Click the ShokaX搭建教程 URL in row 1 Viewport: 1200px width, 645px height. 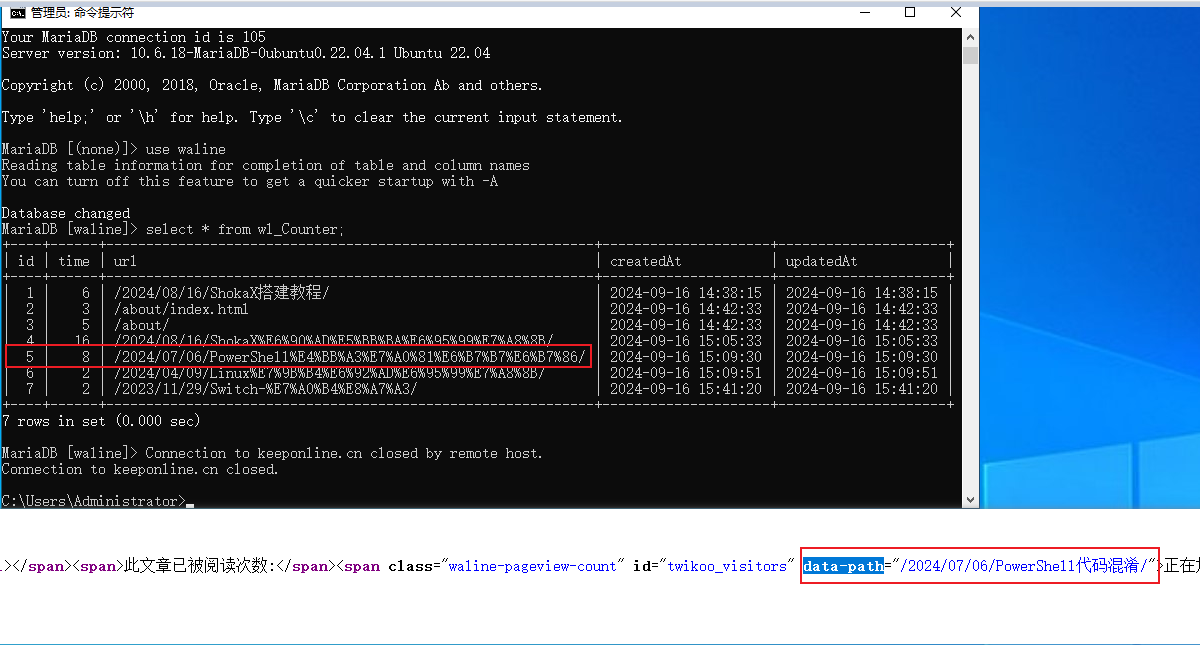pos(221,293)
